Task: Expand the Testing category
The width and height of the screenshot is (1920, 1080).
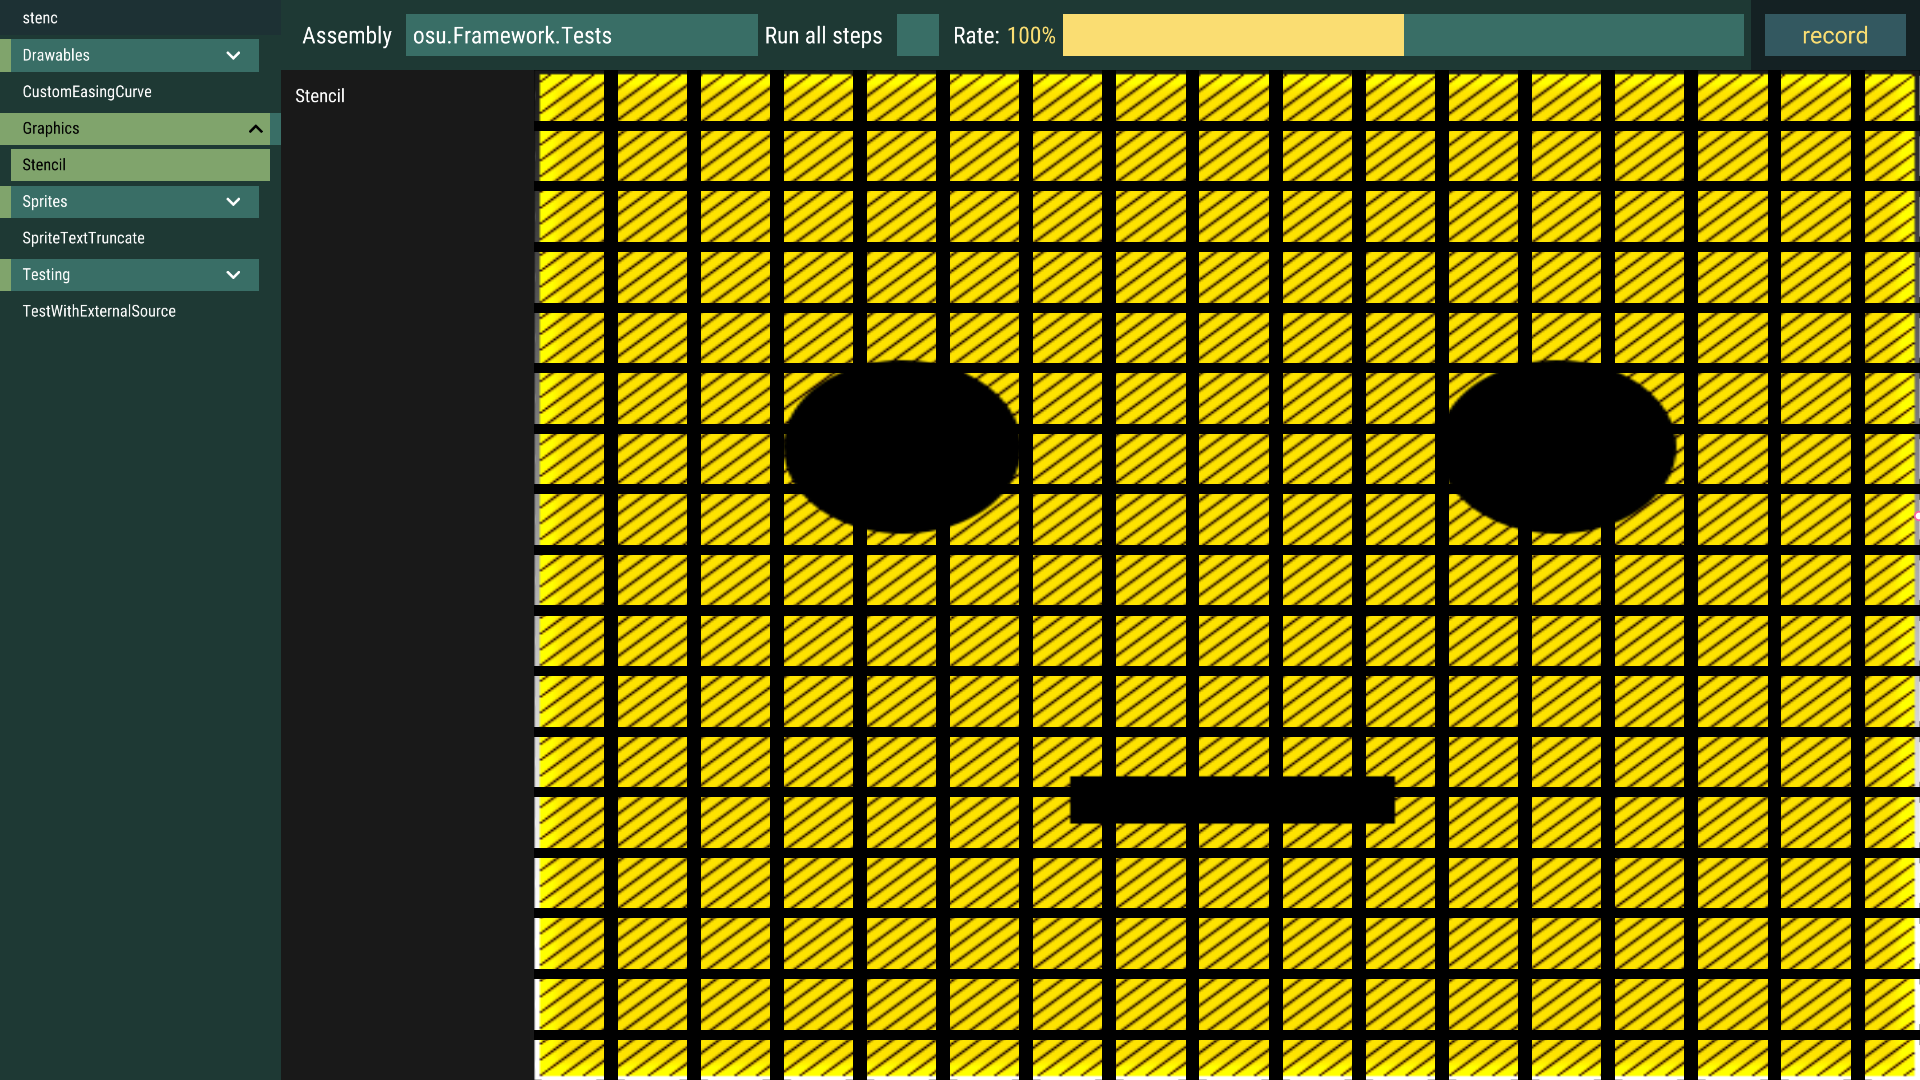Action: 233,275
